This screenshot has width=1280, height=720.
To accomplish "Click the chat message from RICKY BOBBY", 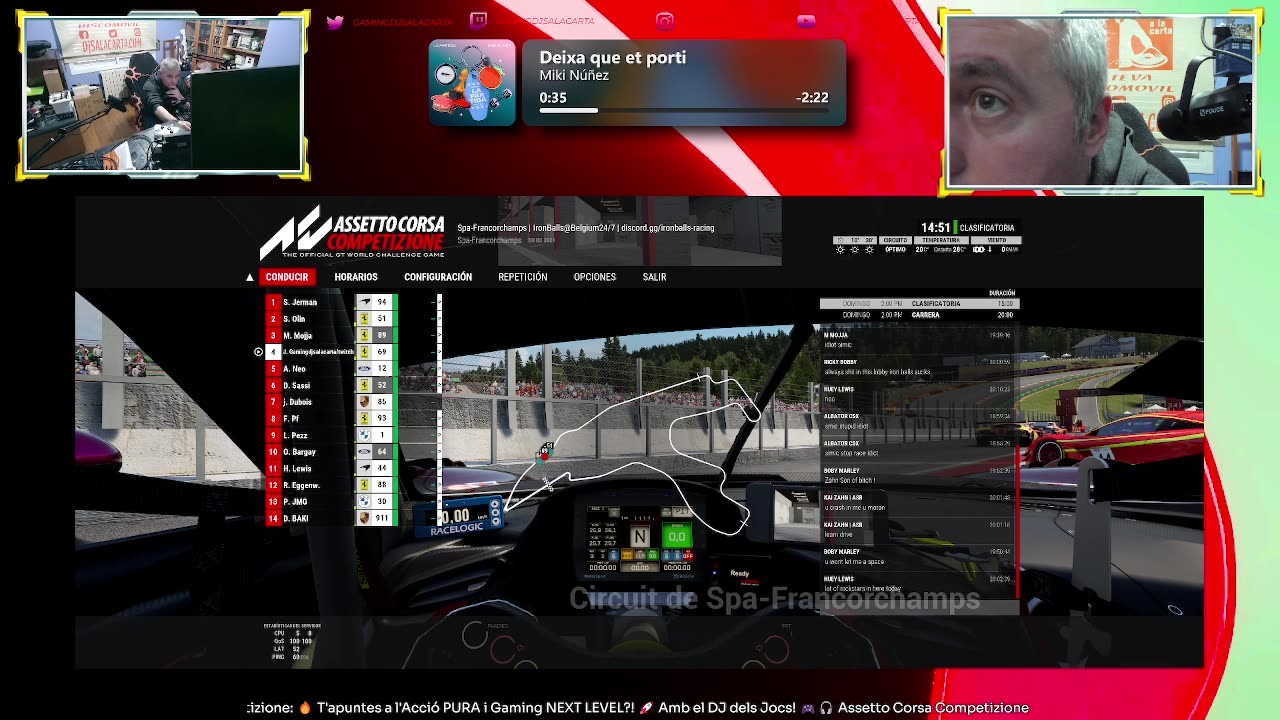I will pyautogui.click(x=916, y=367).
